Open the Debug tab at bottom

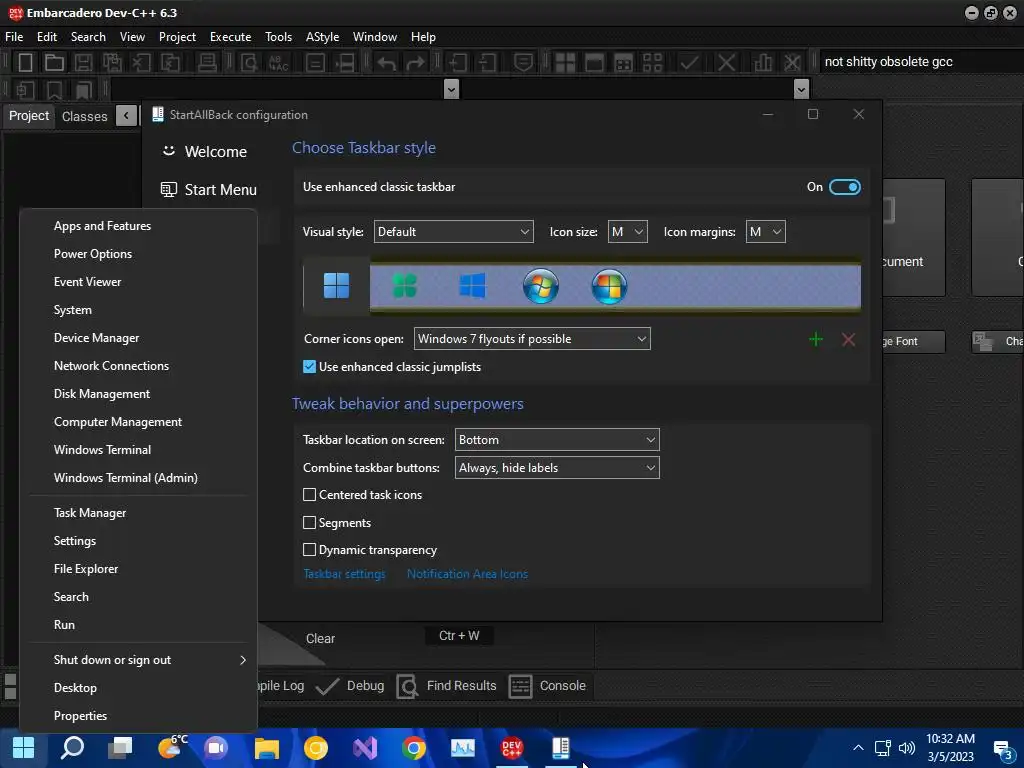click(349, 686)
